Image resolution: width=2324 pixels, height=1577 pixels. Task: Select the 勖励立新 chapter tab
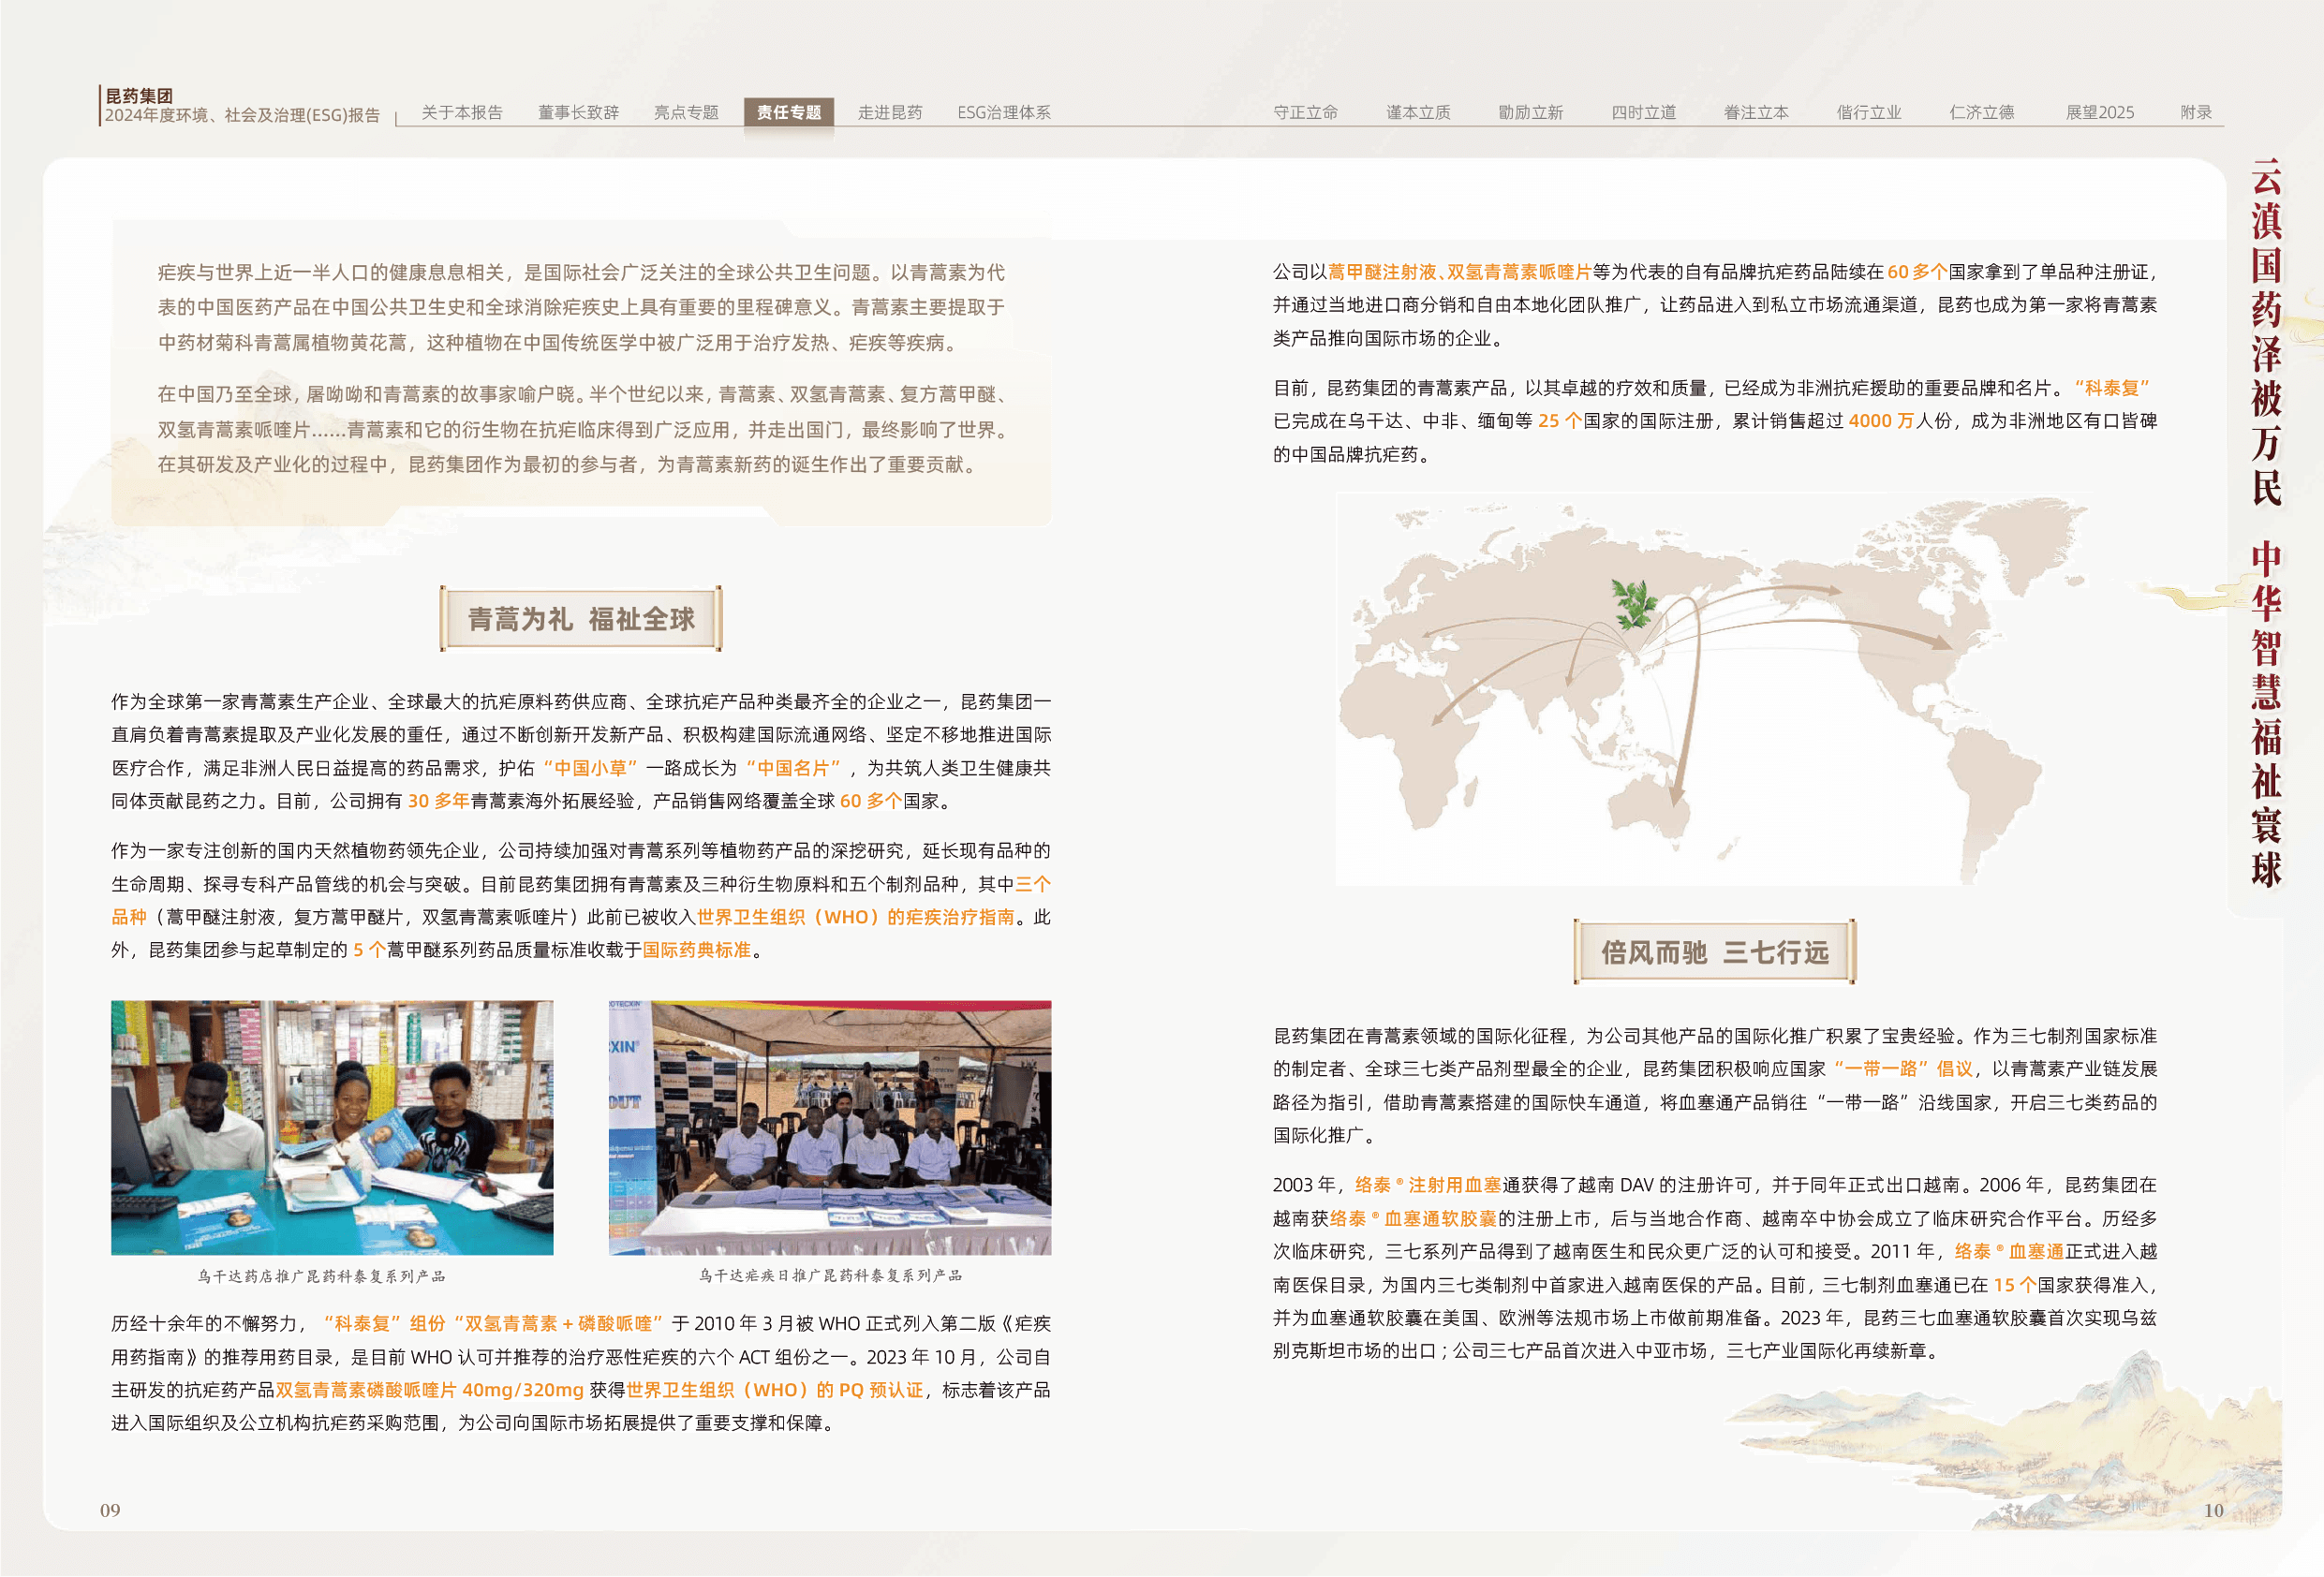click(1530, 112)
